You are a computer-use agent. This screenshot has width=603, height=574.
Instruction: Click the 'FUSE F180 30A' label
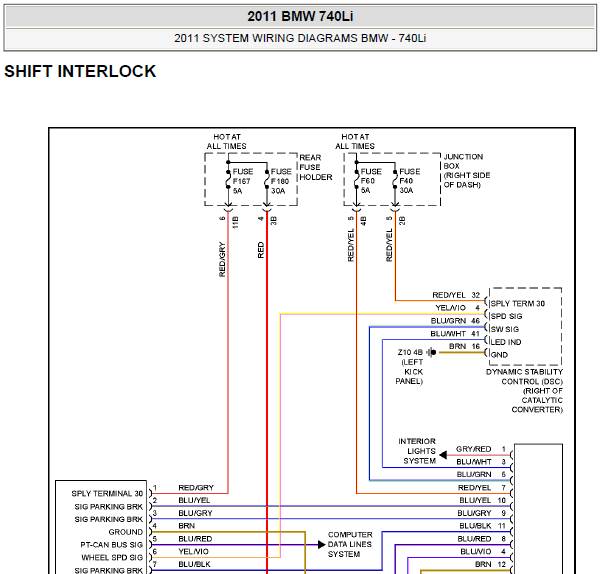(281, 181)
